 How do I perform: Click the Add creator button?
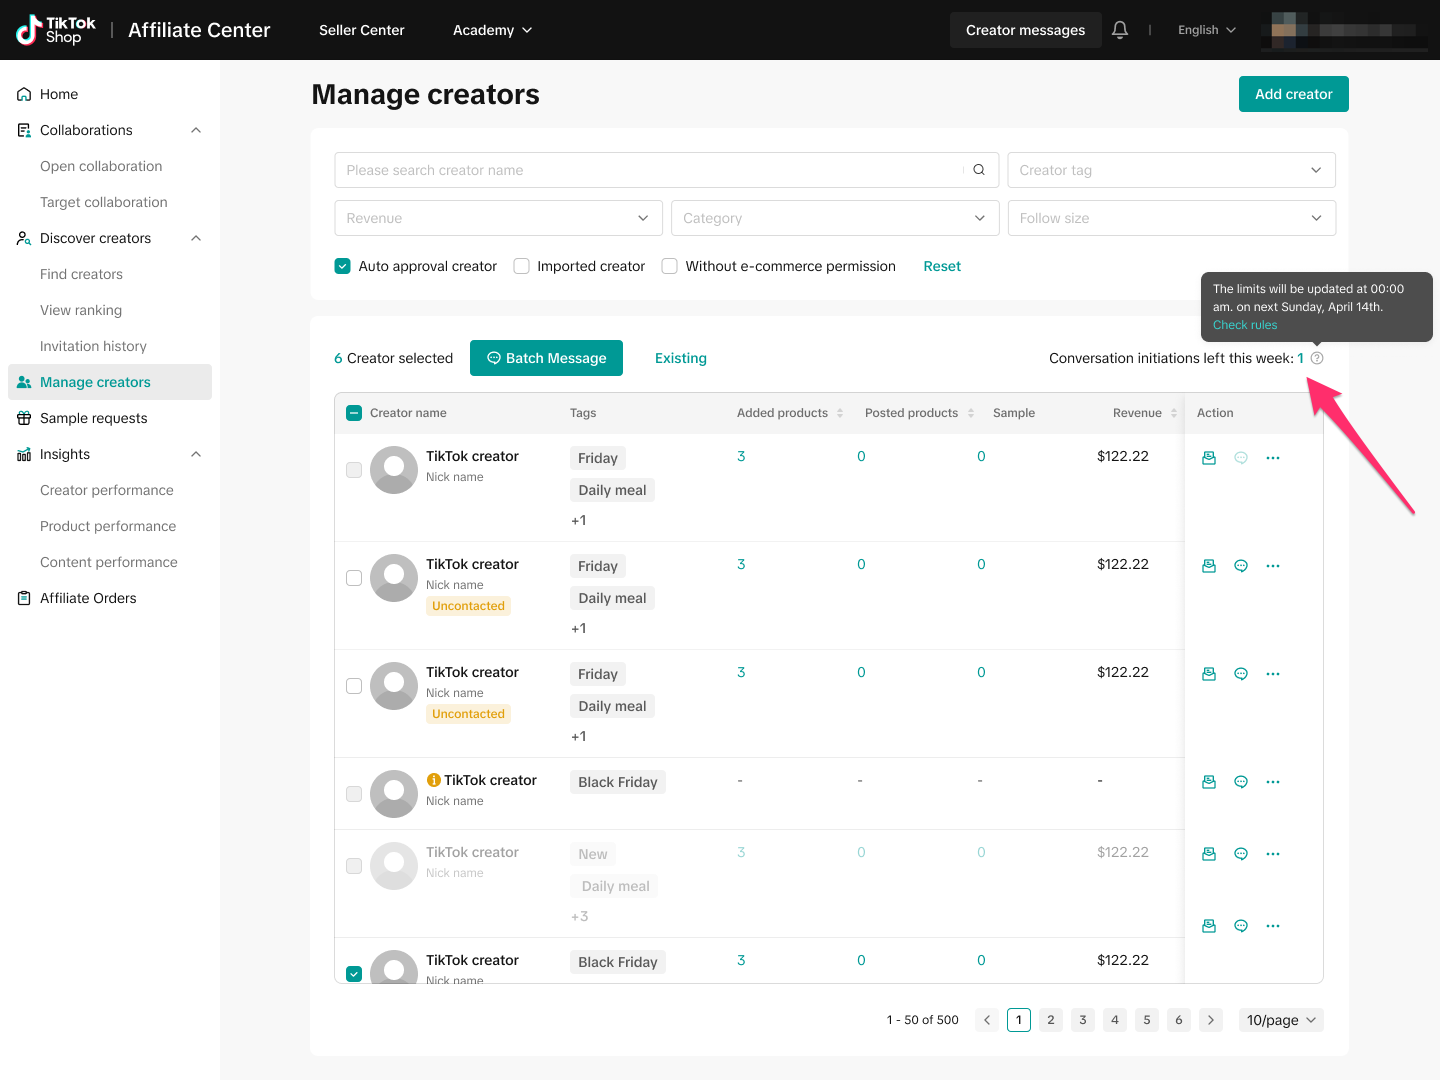tap(1293, 94)
